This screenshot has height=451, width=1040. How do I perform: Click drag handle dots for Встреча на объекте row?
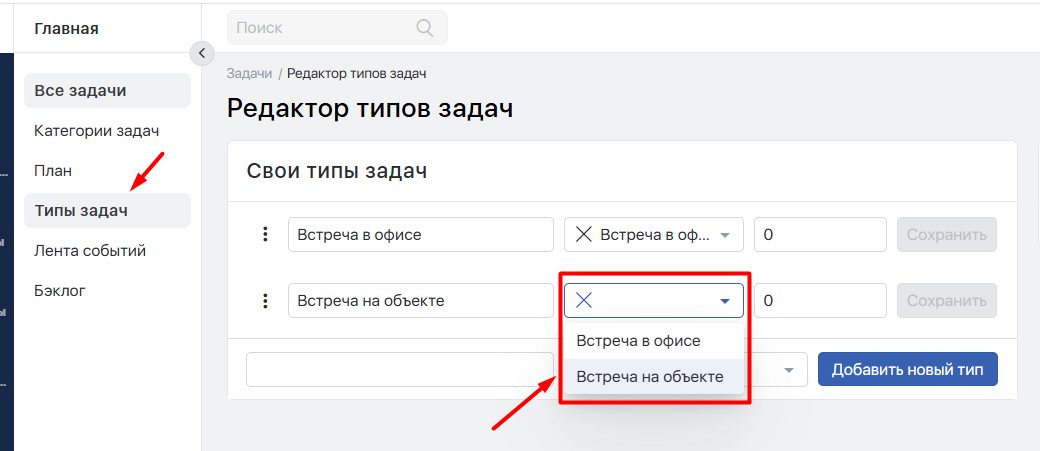point(265,301)
